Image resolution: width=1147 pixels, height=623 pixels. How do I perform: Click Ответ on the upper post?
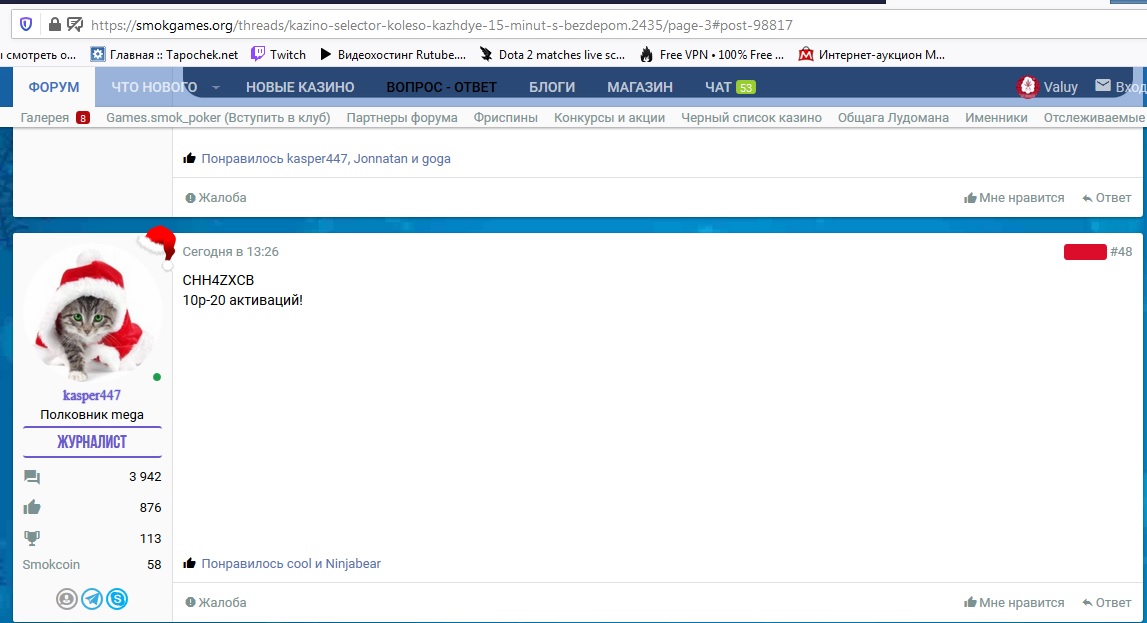(x=1107, y=197)
